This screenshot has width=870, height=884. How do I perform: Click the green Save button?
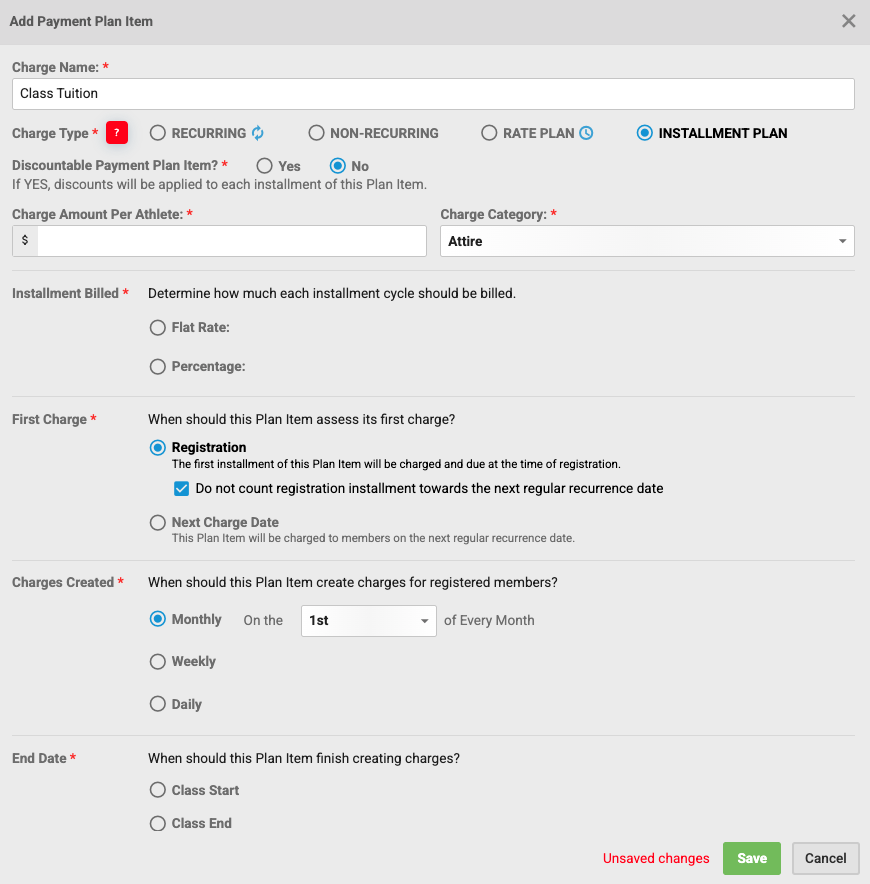752,858
